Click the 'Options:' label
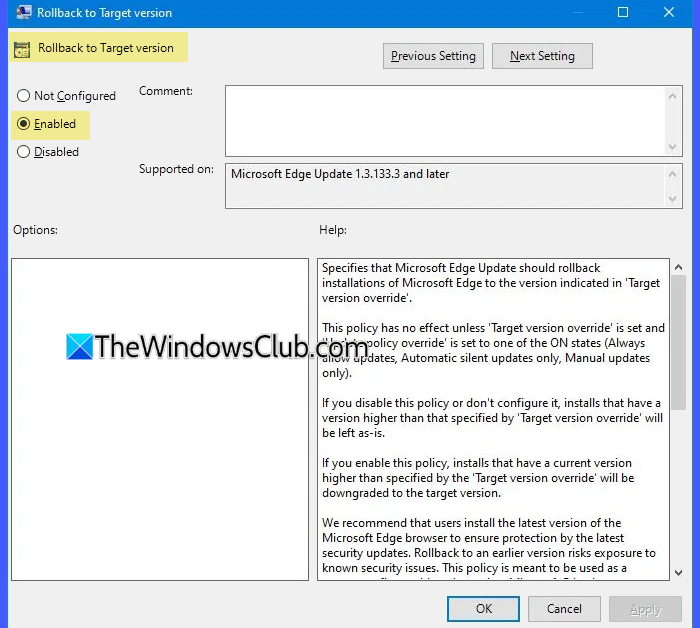 tap(35, 230)
